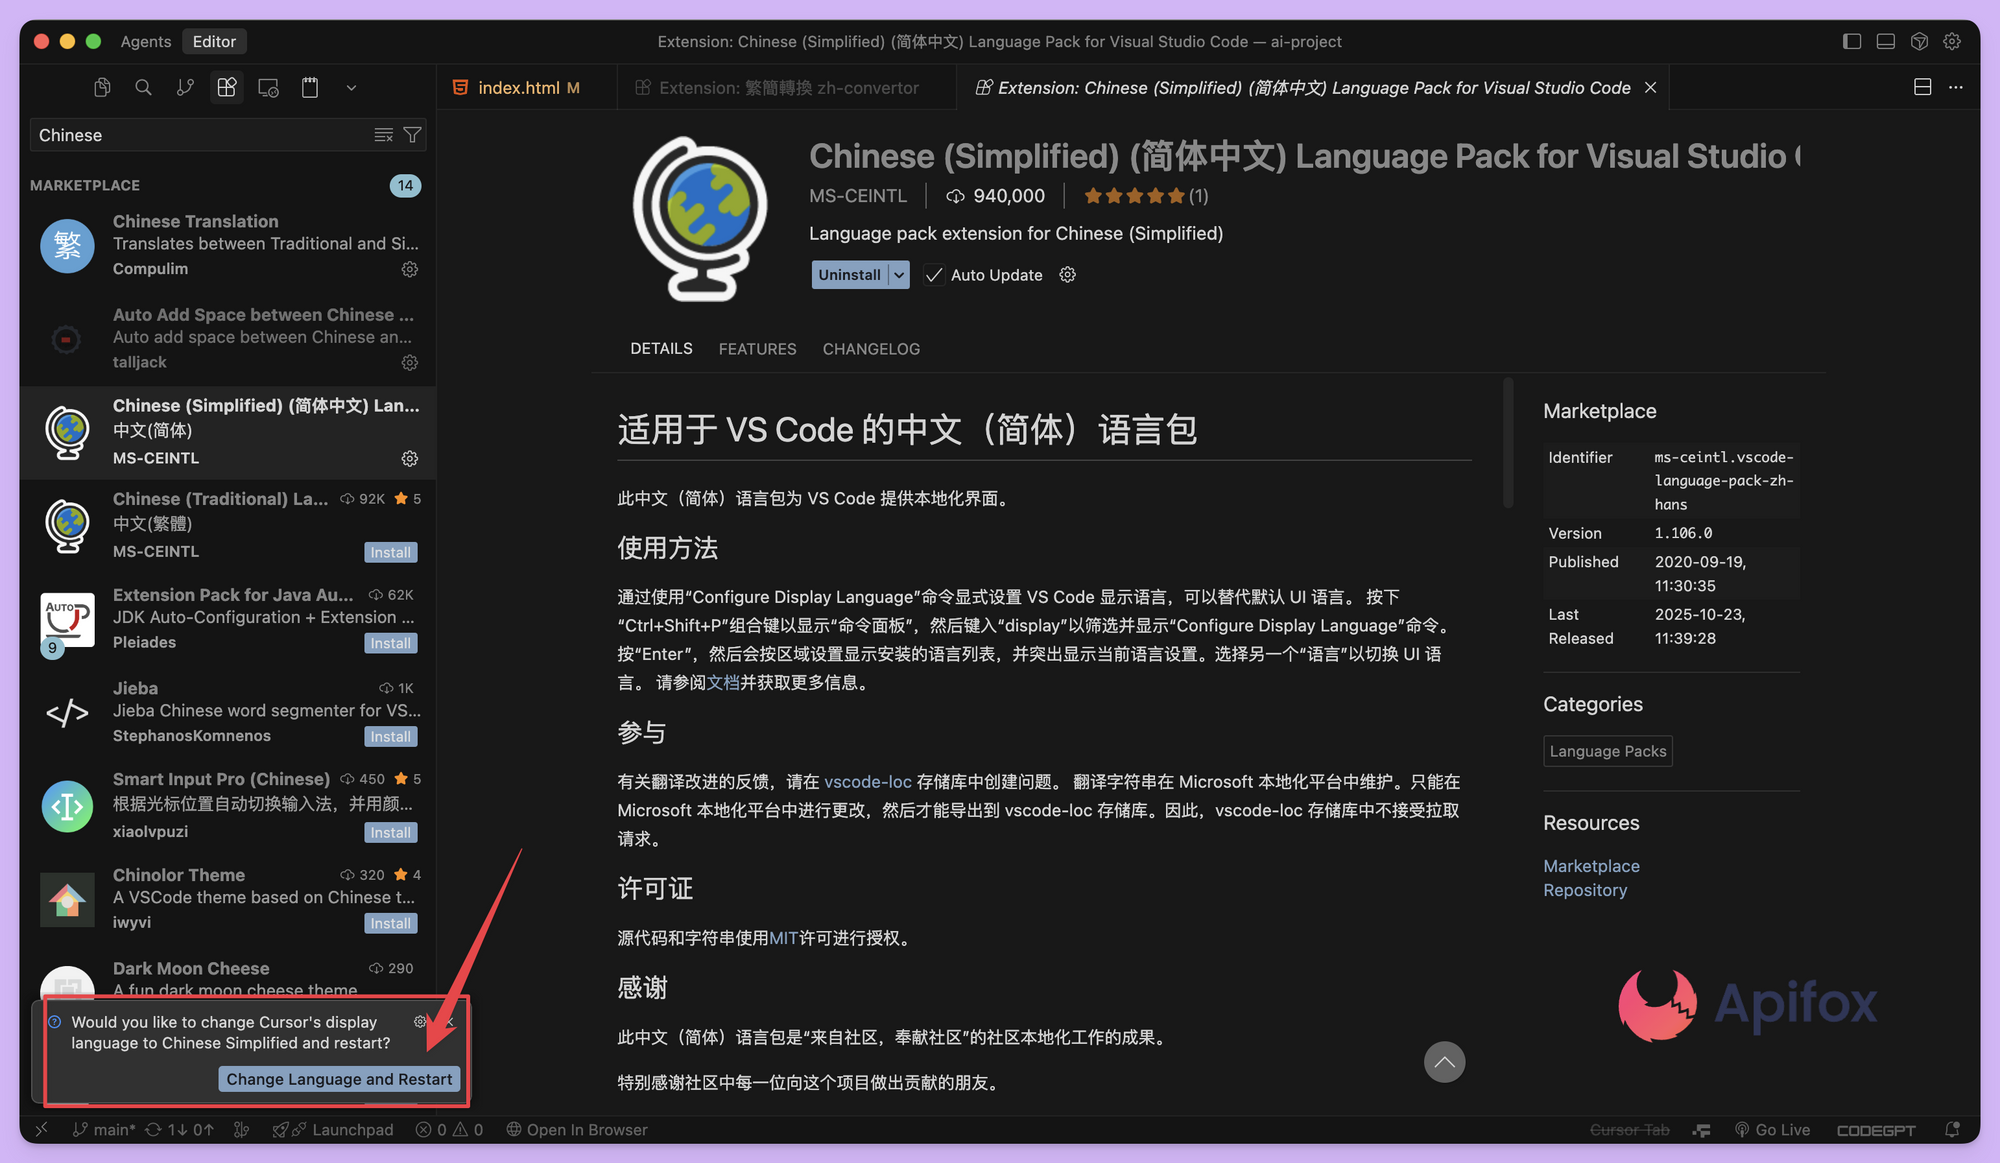2000x1163 pixels.
Task: Click Change Language and Restart button
Action: tap(339, 1079)
